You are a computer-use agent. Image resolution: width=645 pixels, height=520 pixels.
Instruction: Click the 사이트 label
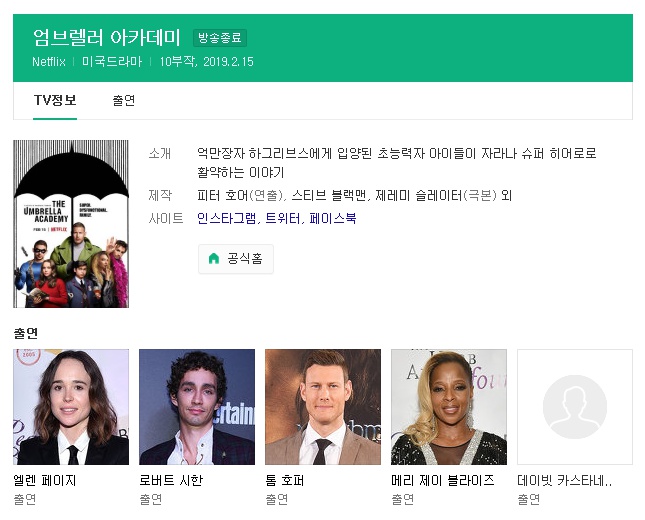point(166,218)
